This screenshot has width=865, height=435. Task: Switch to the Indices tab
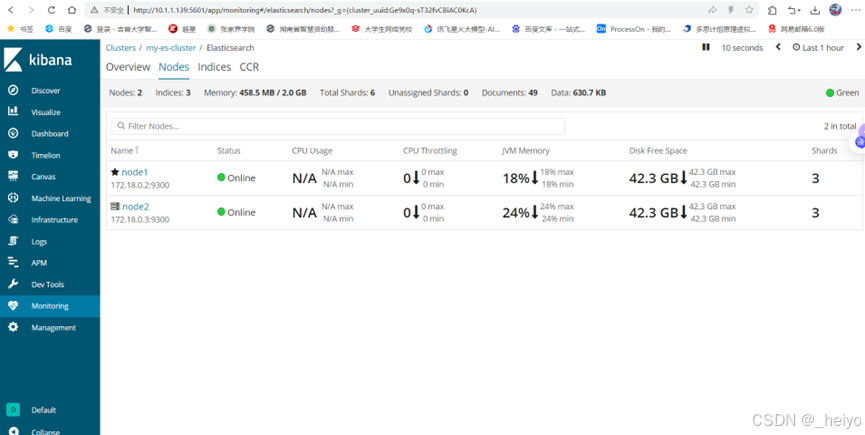215,67
